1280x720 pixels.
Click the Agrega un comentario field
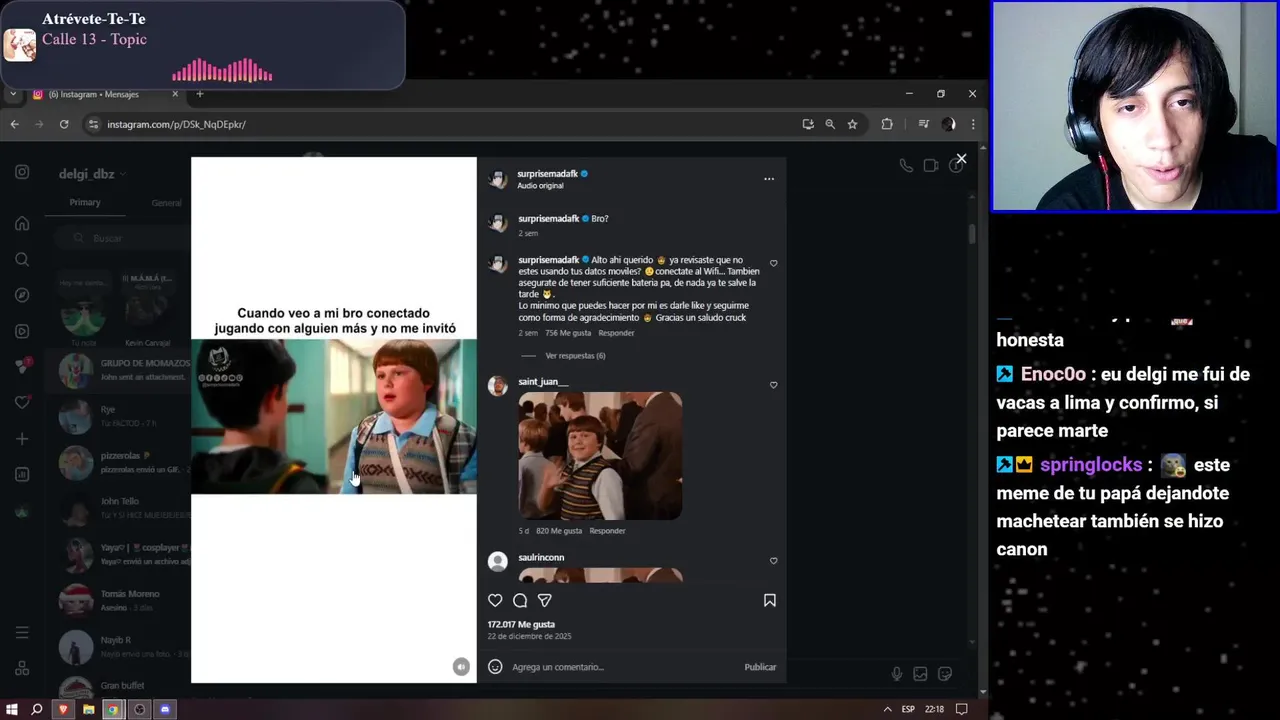click(x=620, y=667)
